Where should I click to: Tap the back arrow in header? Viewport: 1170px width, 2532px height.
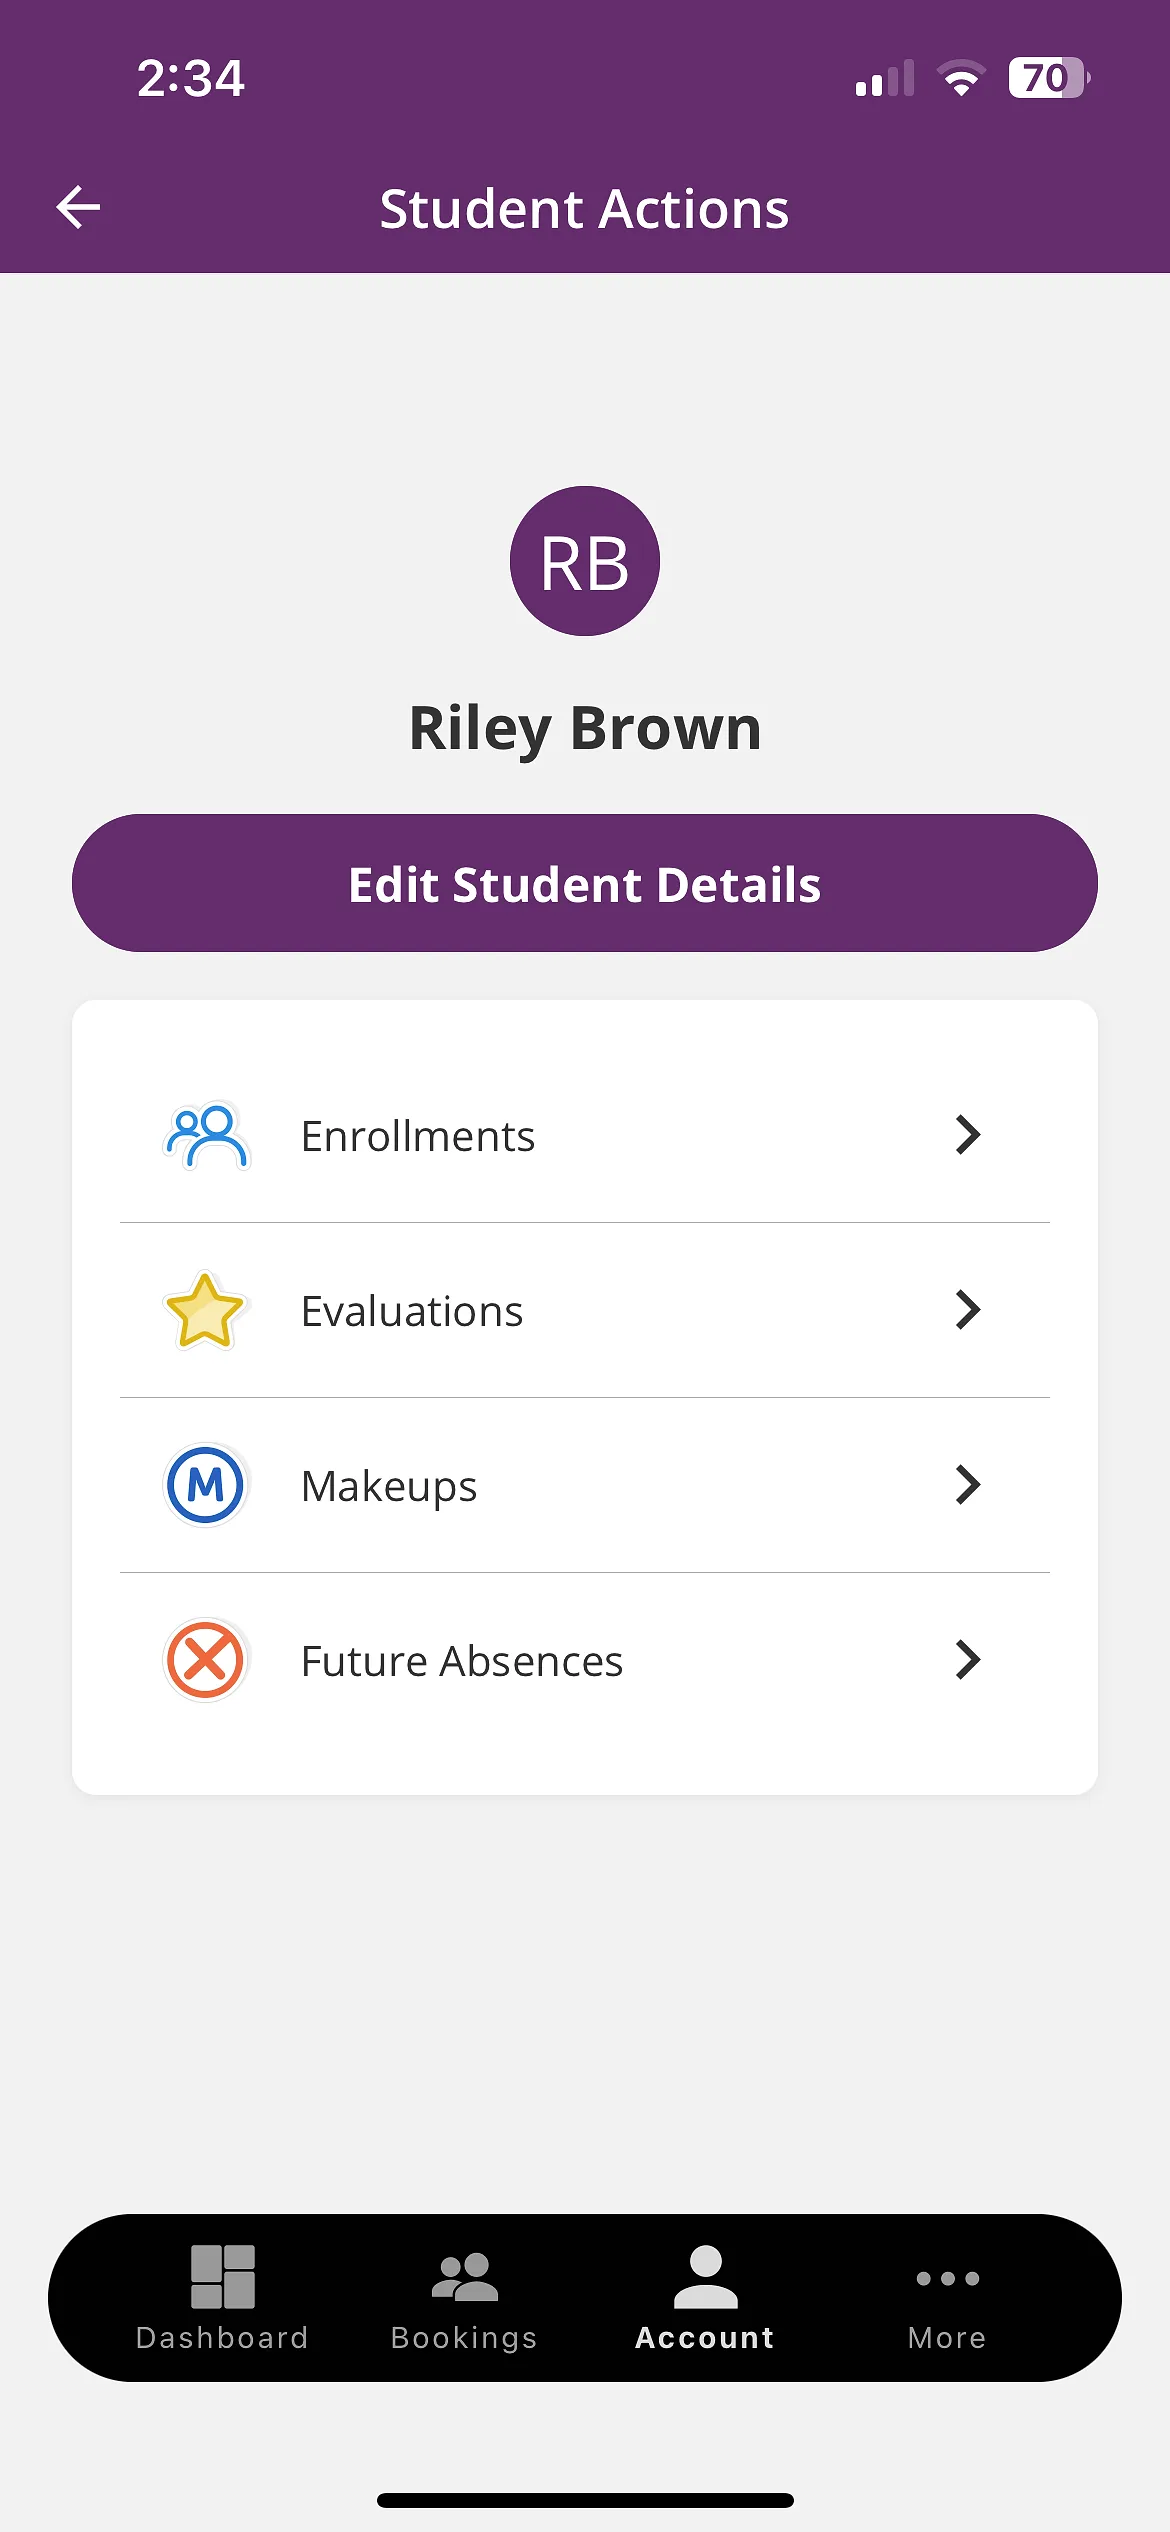(78, 208)
